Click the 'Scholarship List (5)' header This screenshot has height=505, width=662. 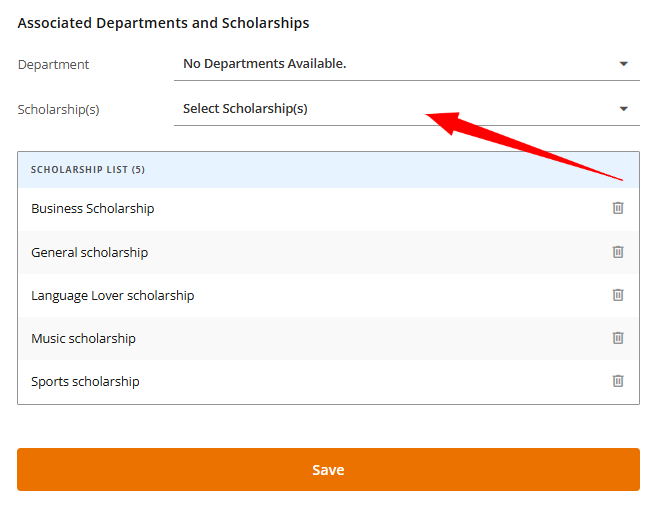(x=88, y=170)
